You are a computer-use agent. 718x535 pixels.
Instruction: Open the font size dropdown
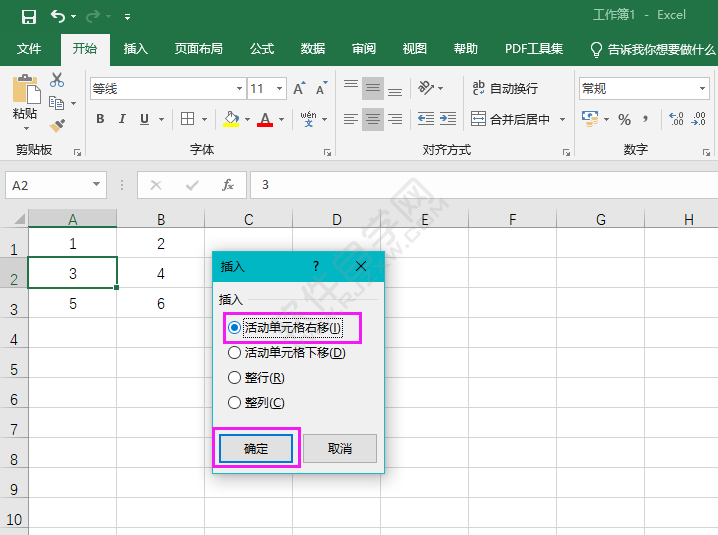(280, 89)
